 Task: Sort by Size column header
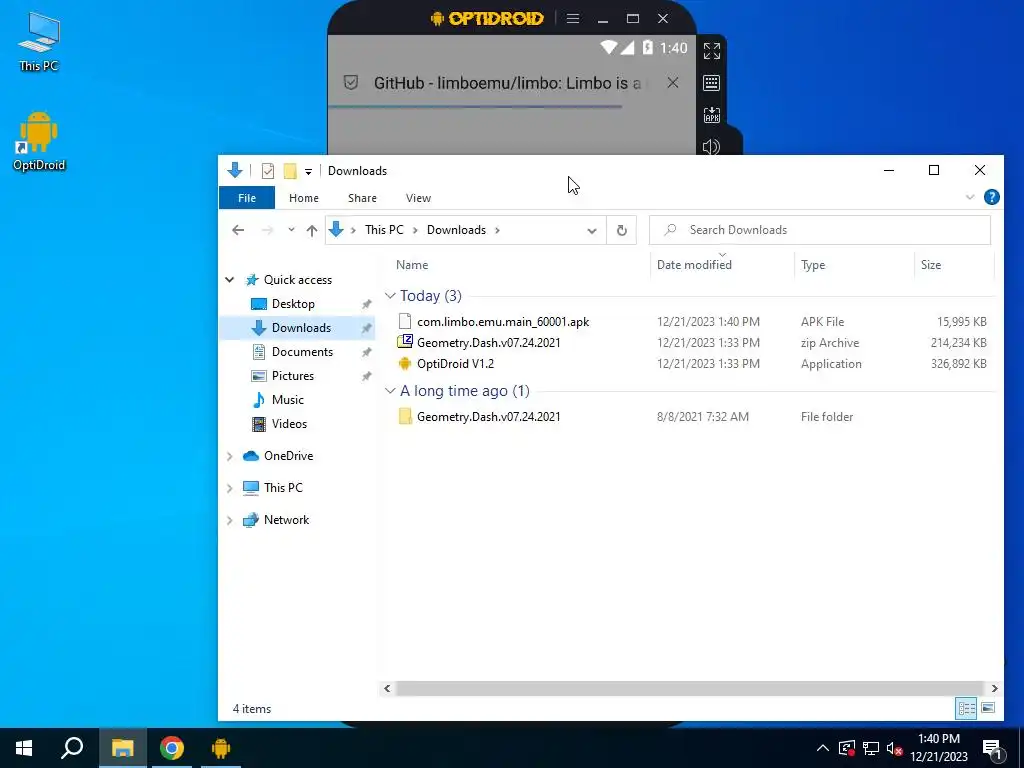pyautogui.click(x=931, y=264)
